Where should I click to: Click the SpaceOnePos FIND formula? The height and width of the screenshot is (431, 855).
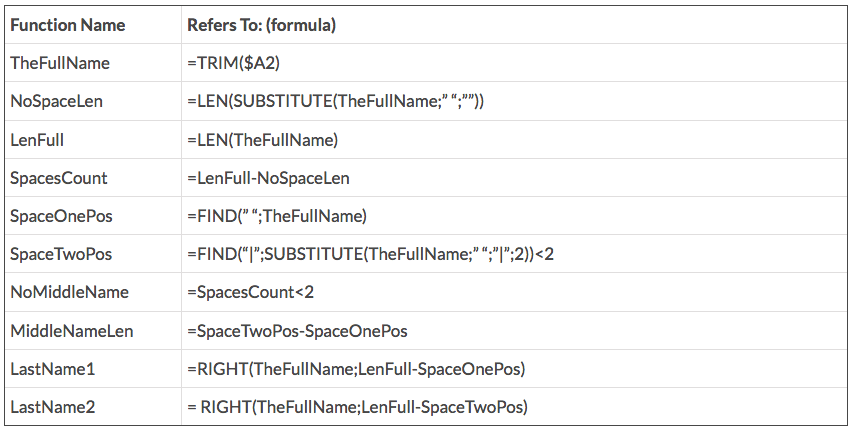(278, 216)
